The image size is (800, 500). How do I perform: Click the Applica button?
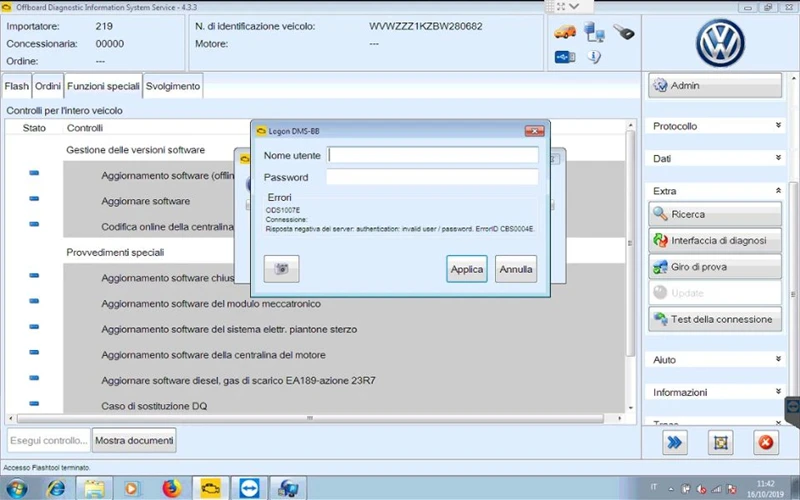[x=467, y=269]
